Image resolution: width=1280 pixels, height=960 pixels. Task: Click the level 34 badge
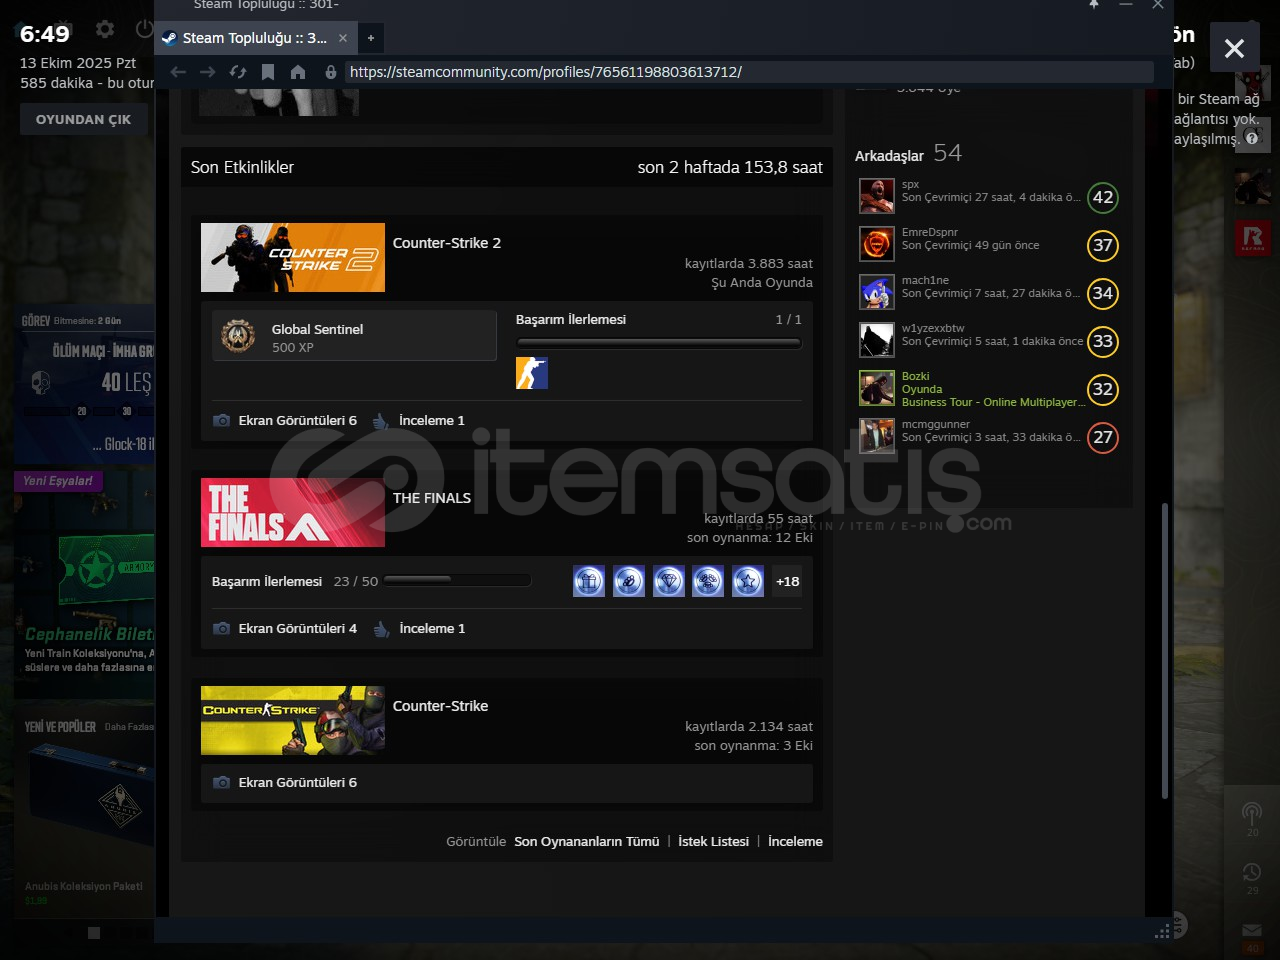click(x=1103, y=293)
